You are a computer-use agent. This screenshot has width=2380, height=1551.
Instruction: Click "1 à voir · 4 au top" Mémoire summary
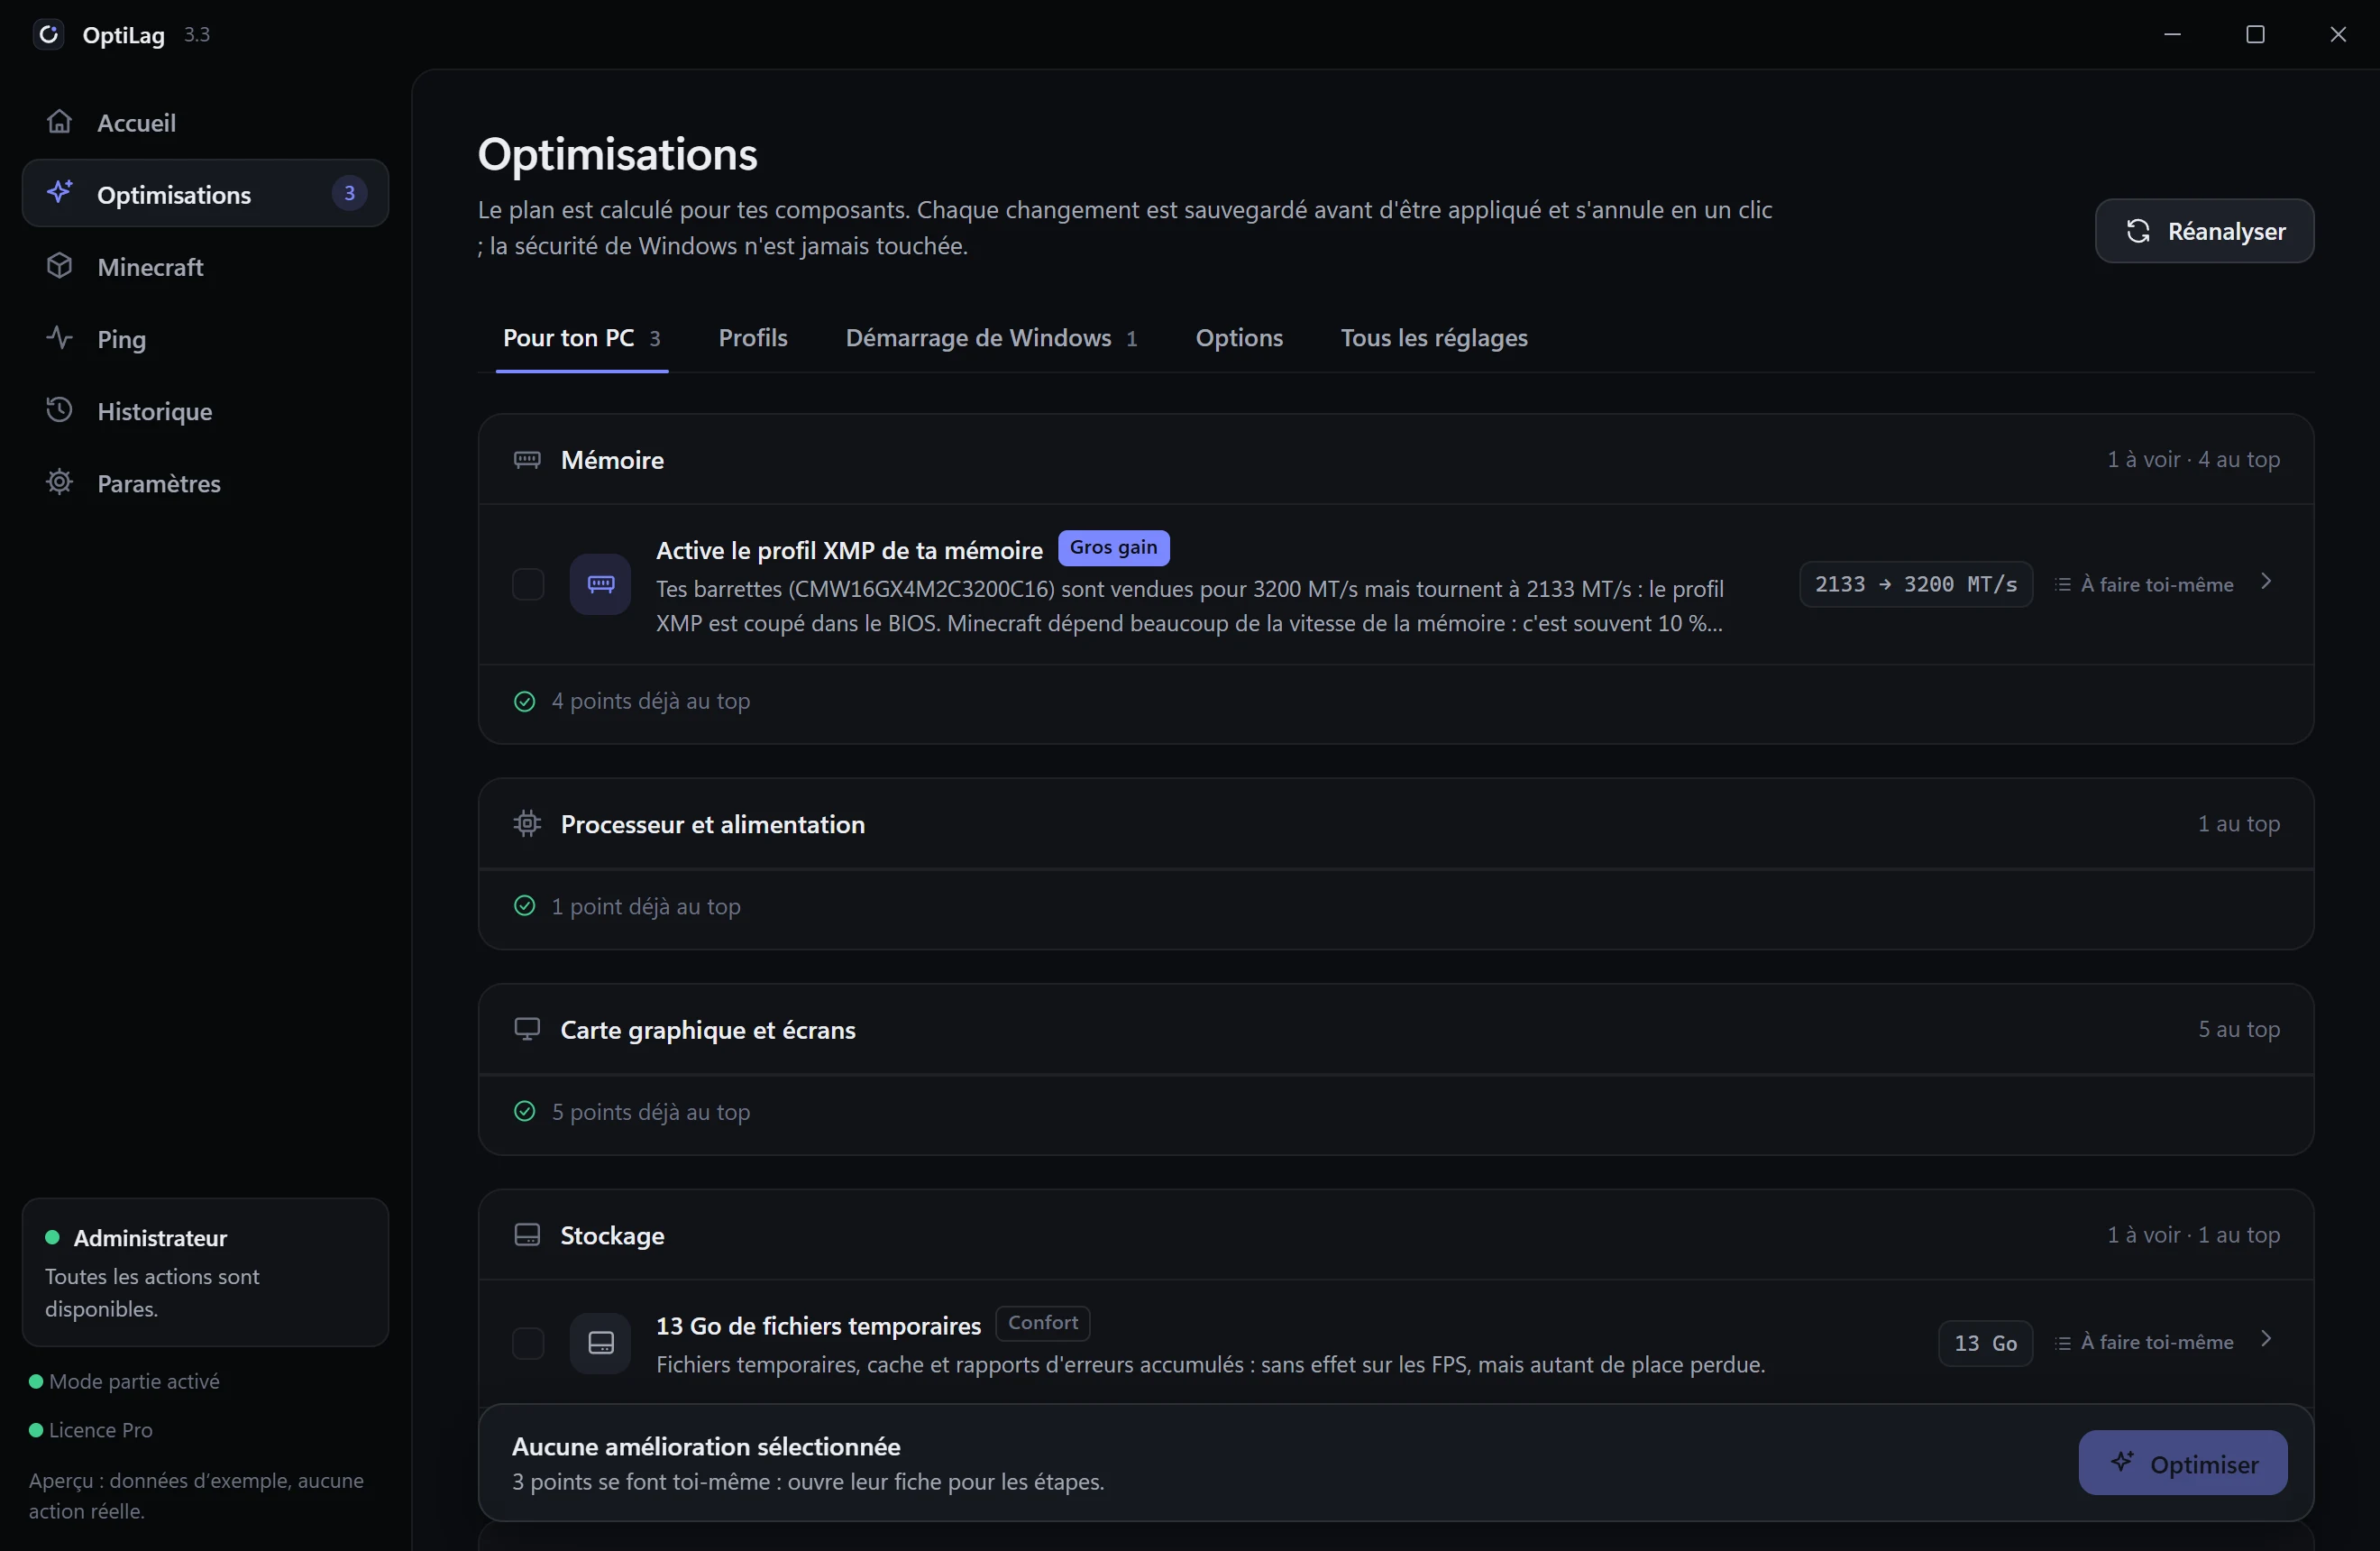(x=2193, y=460)
